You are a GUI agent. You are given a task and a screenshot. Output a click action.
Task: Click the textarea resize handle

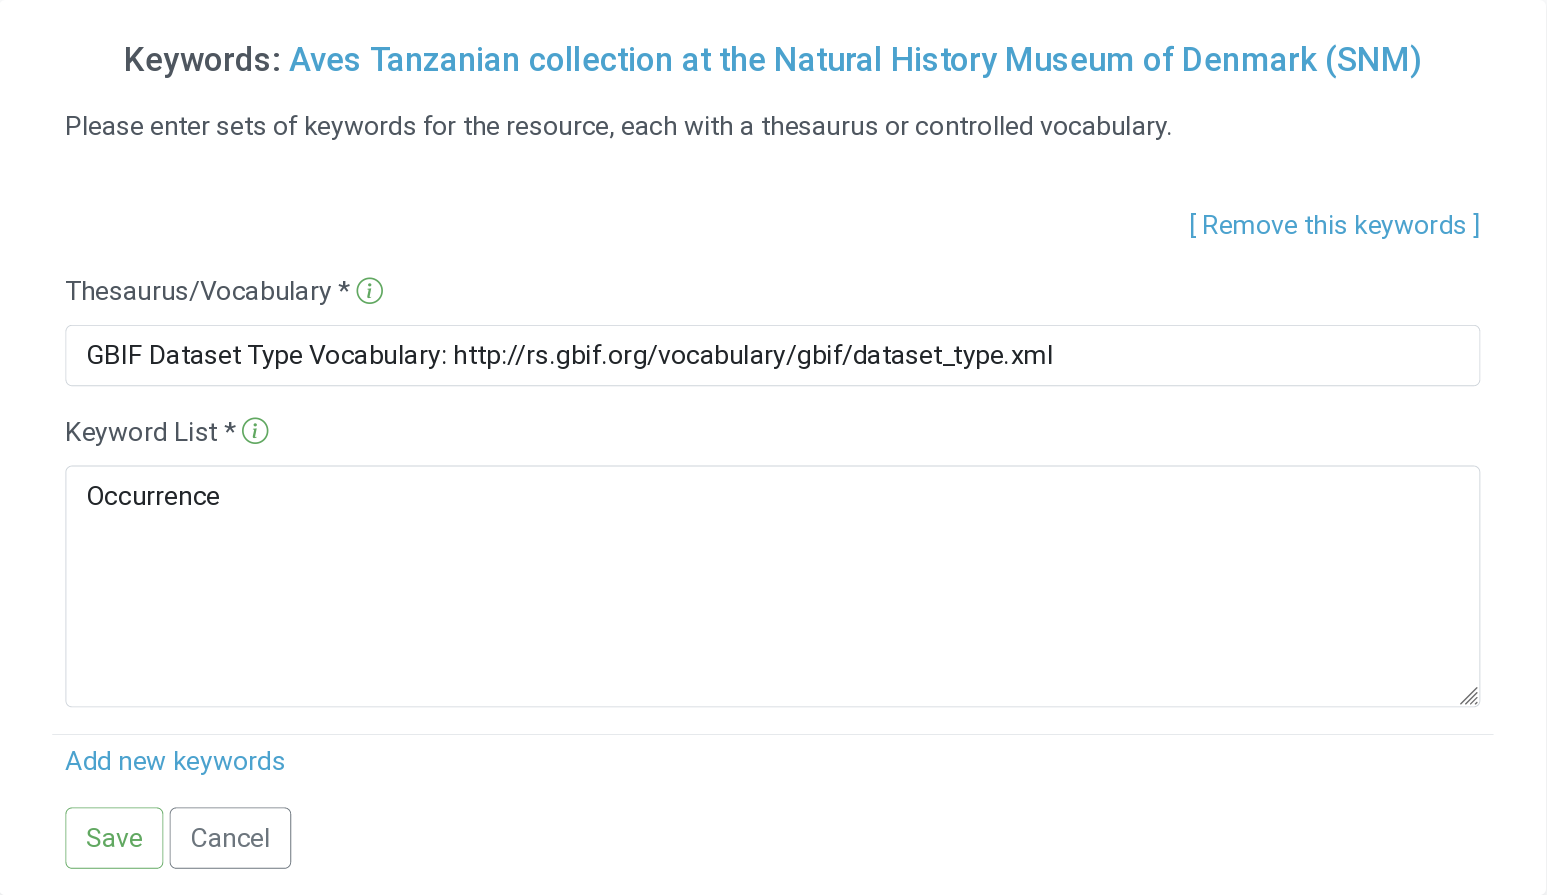[1468, 696]
